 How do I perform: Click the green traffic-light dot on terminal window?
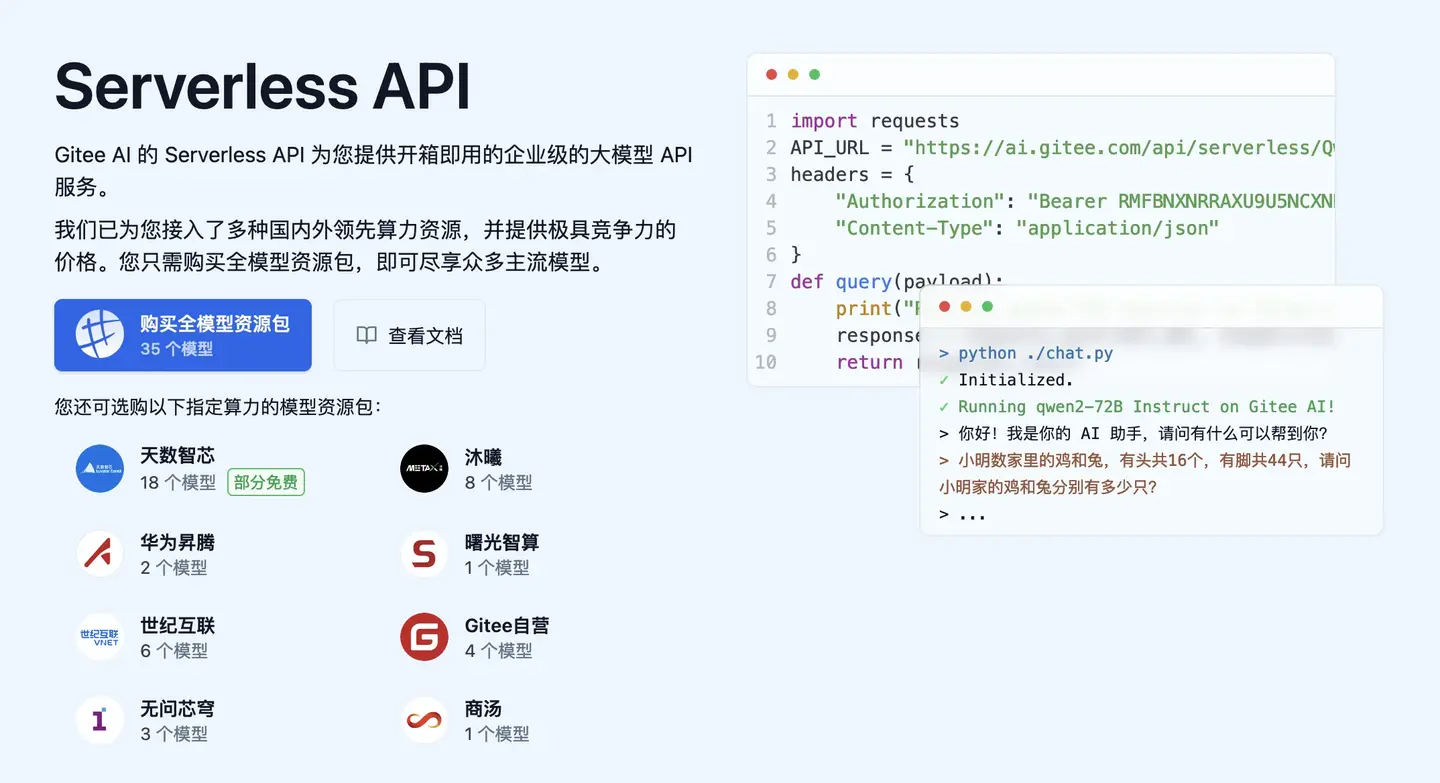pyautogui.click(x=988, y=307)
